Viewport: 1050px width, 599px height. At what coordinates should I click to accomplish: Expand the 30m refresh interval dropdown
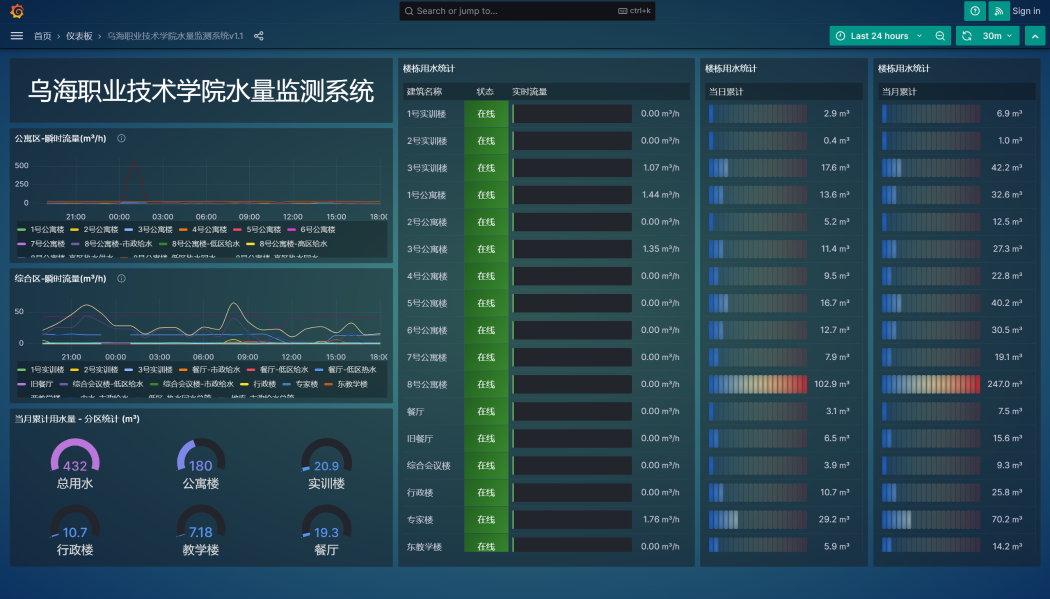(998, 36)
